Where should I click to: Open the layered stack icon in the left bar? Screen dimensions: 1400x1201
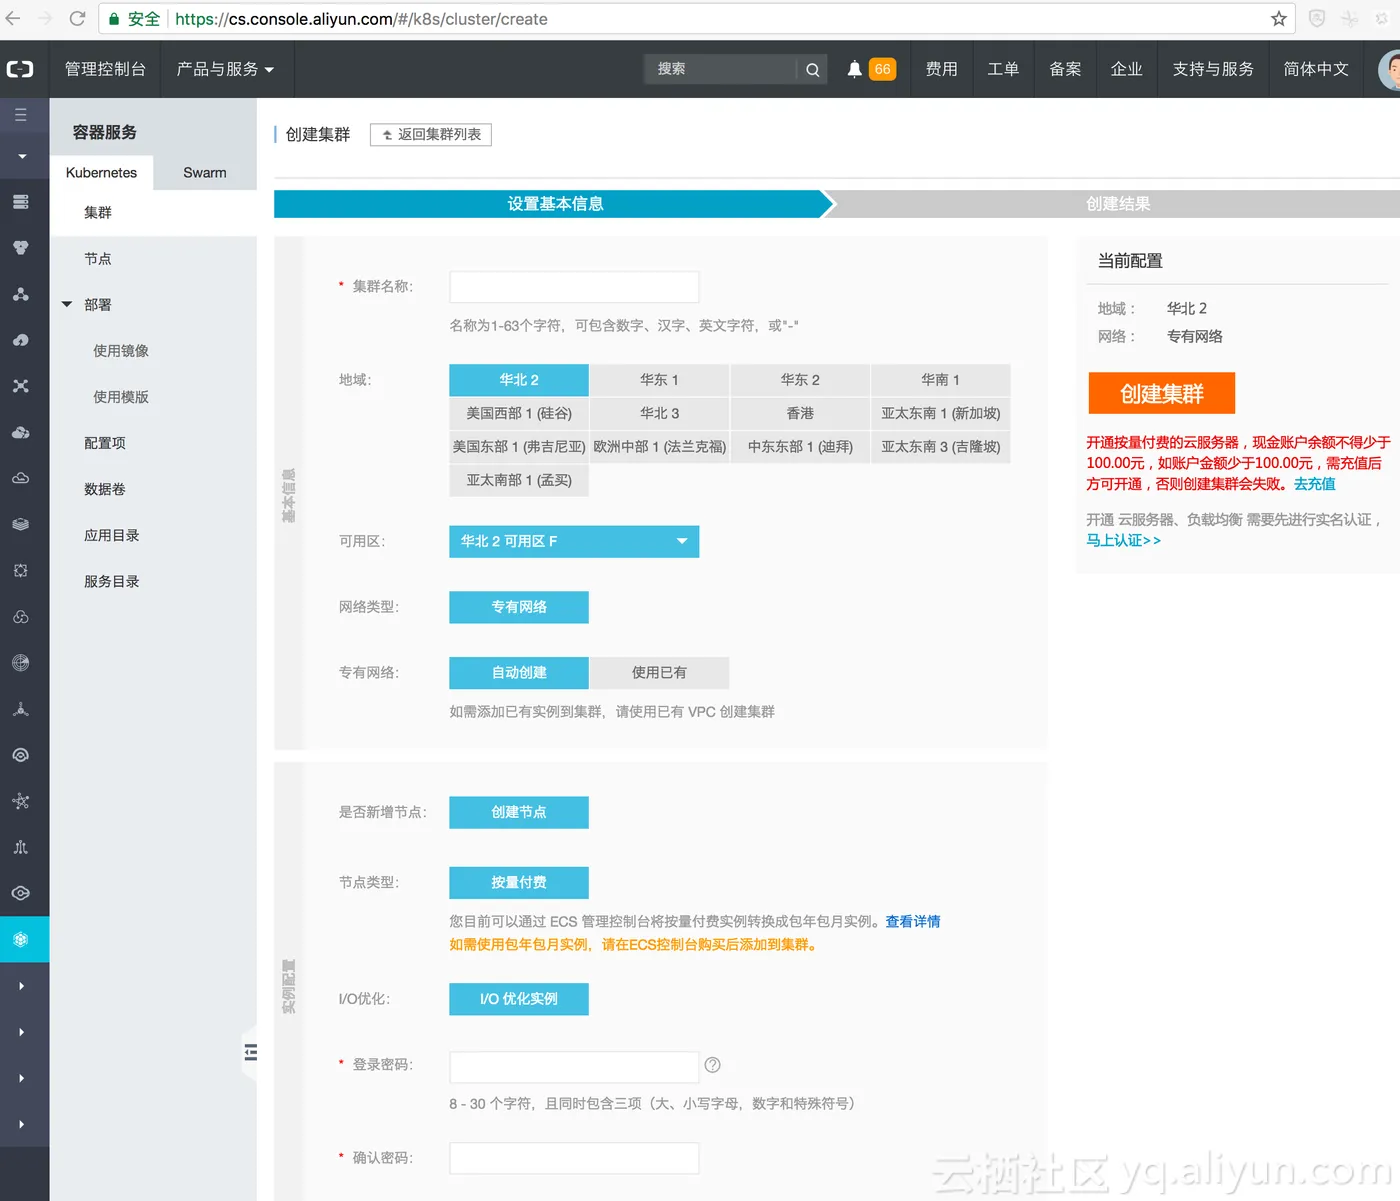pos(20,524)
